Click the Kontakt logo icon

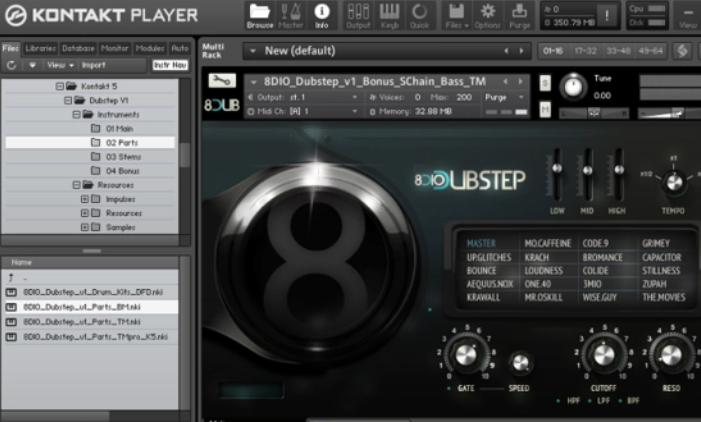tap(16, 16)
